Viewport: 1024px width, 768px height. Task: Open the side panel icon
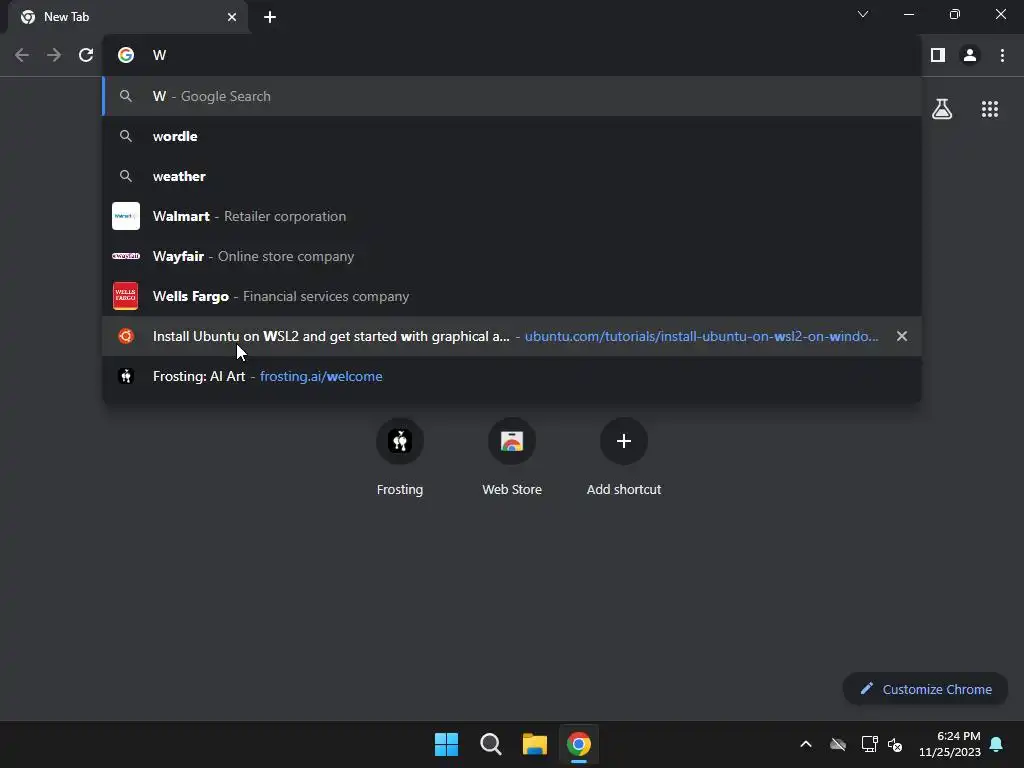point(938,55)
